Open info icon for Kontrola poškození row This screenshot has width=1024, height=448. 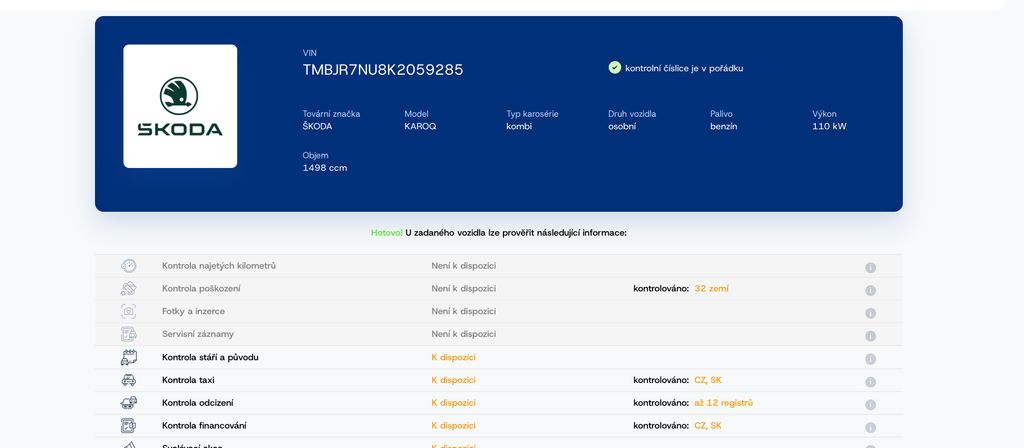click(871, 291)
